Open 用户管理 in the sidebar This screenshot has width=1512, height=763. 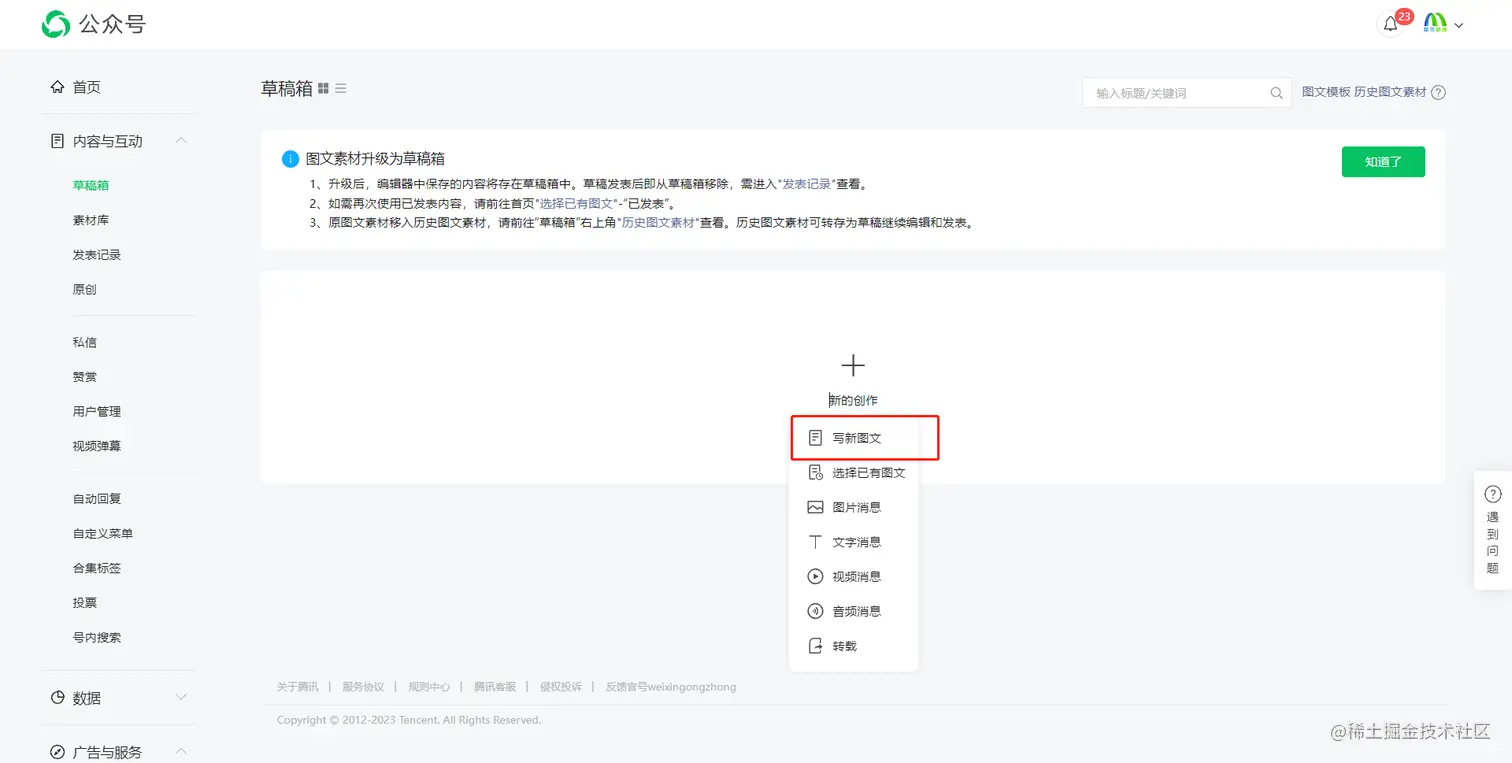[97, 411]
